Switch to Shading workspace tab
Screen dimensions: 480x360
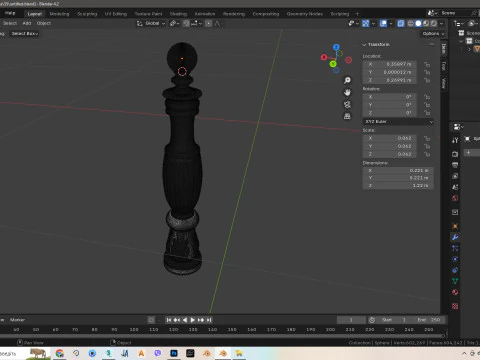(x=178, y=14)
